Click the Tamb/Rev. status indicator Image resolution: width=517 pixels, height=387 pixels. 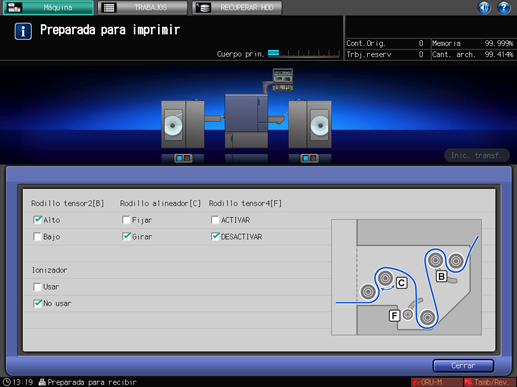[490, 382]
